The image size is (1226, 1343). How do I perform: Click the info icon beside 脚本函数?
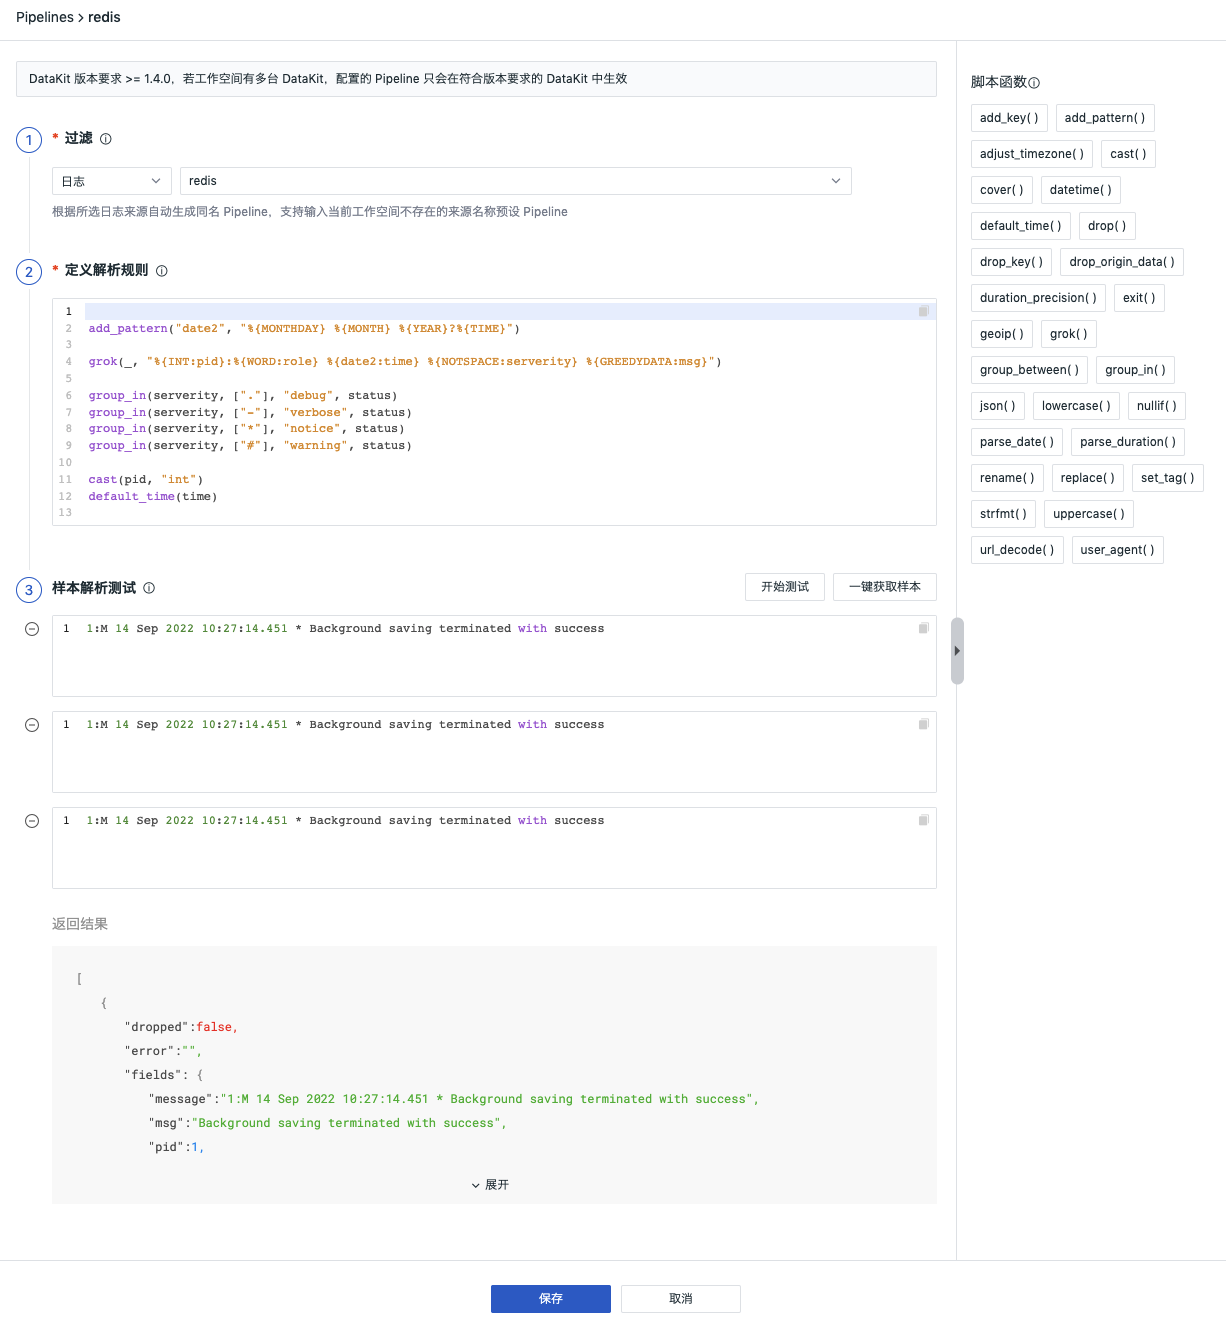pos(1034,83)
